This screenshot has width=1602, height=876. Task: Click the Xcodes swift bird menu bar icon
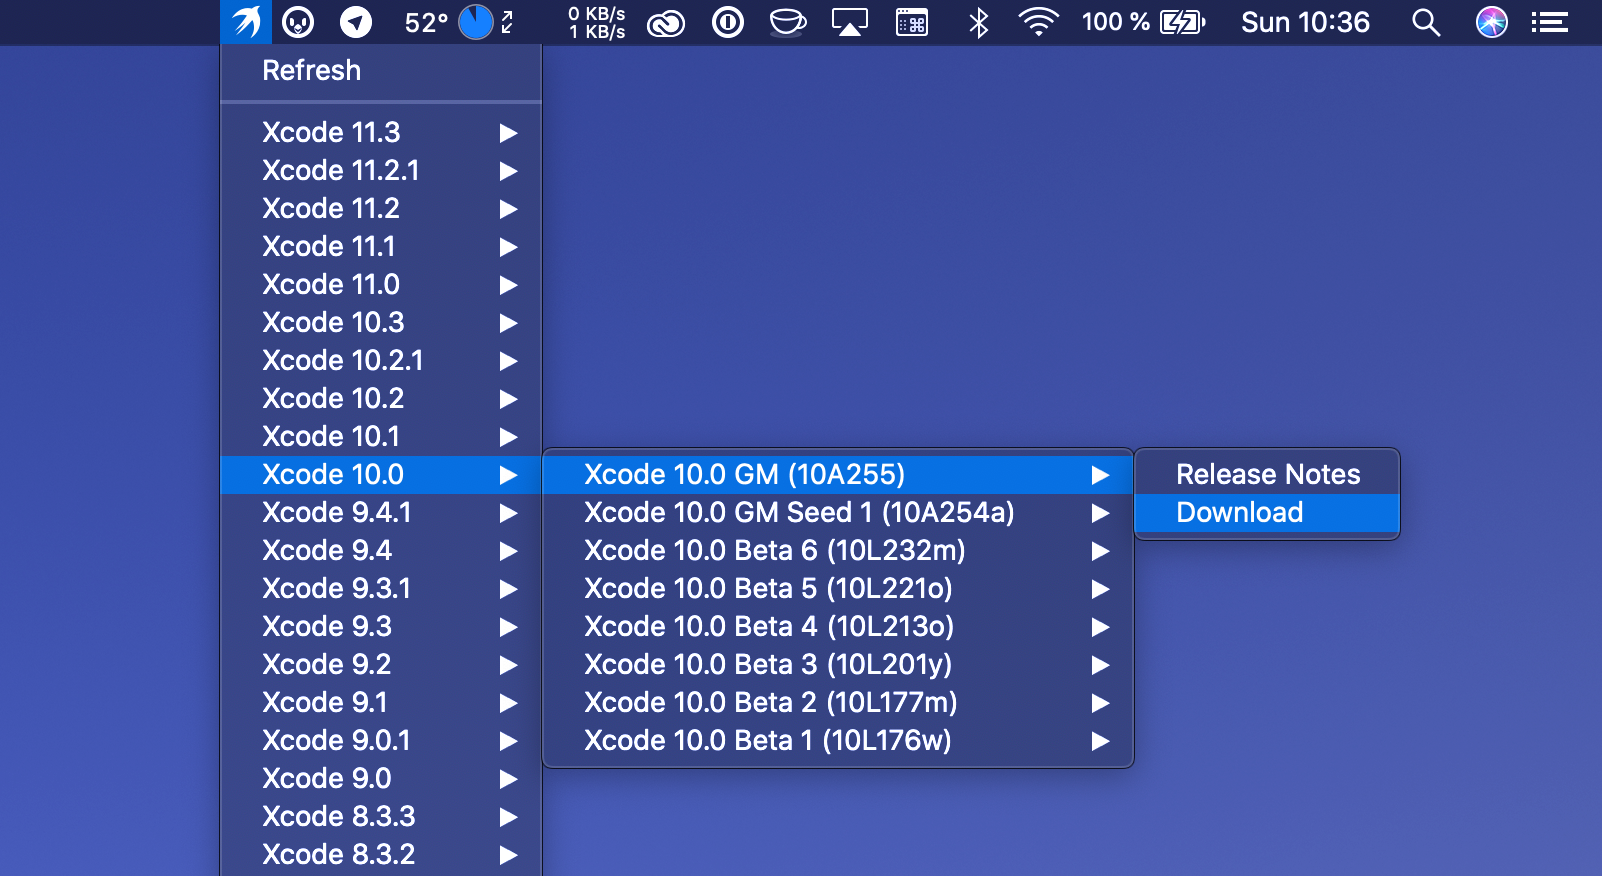point(246,22)
